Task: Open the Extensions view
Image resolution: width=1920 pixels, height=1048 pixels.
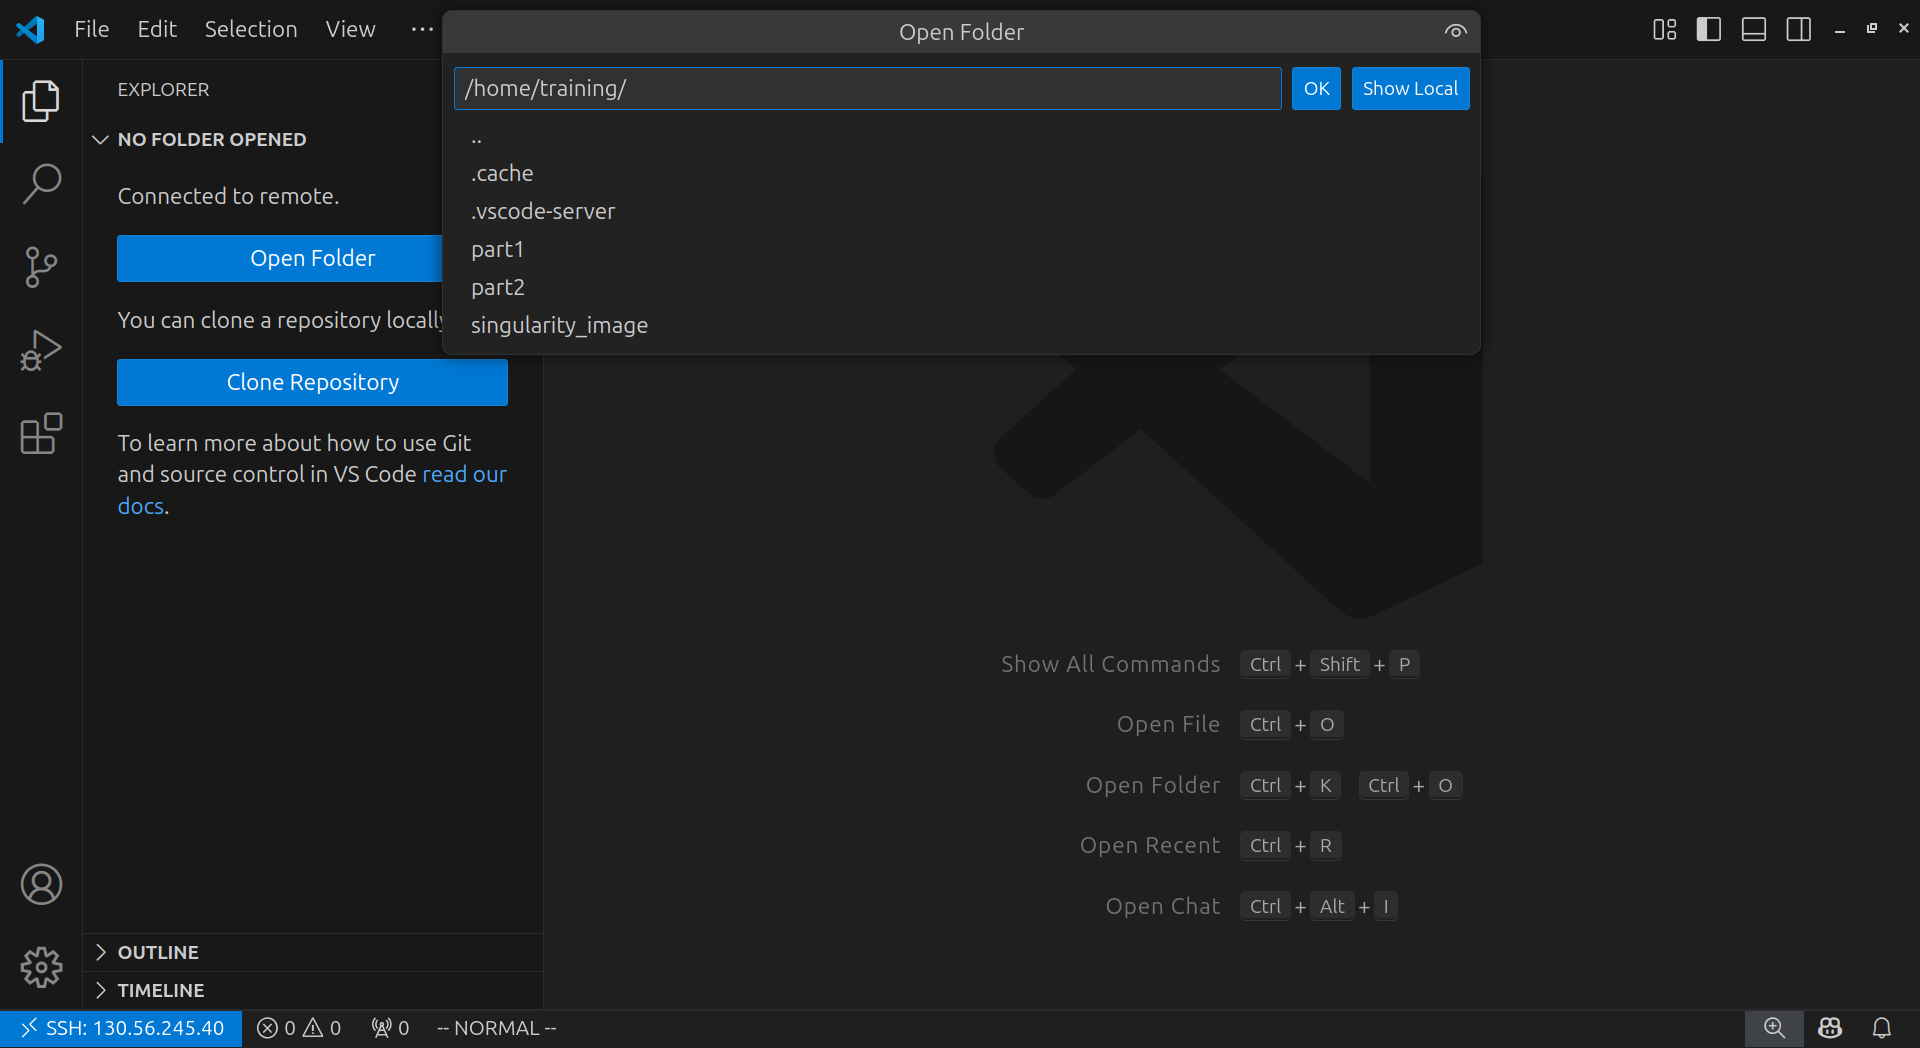Action: [41, 434]
